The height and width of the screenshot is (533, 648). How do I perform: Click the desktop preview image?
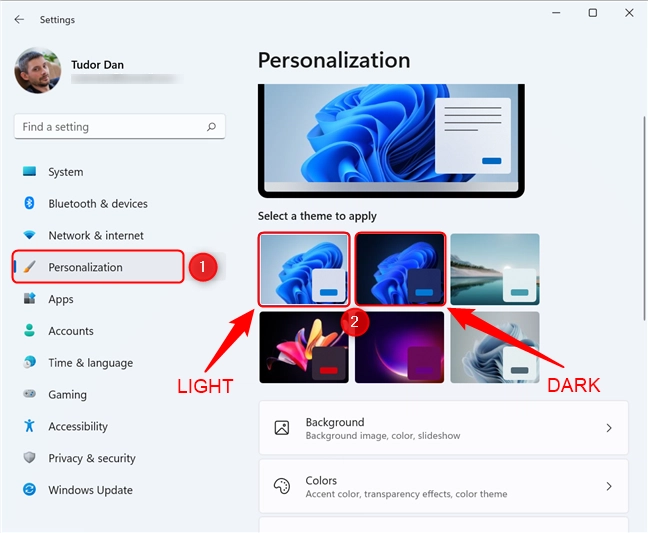391,140
